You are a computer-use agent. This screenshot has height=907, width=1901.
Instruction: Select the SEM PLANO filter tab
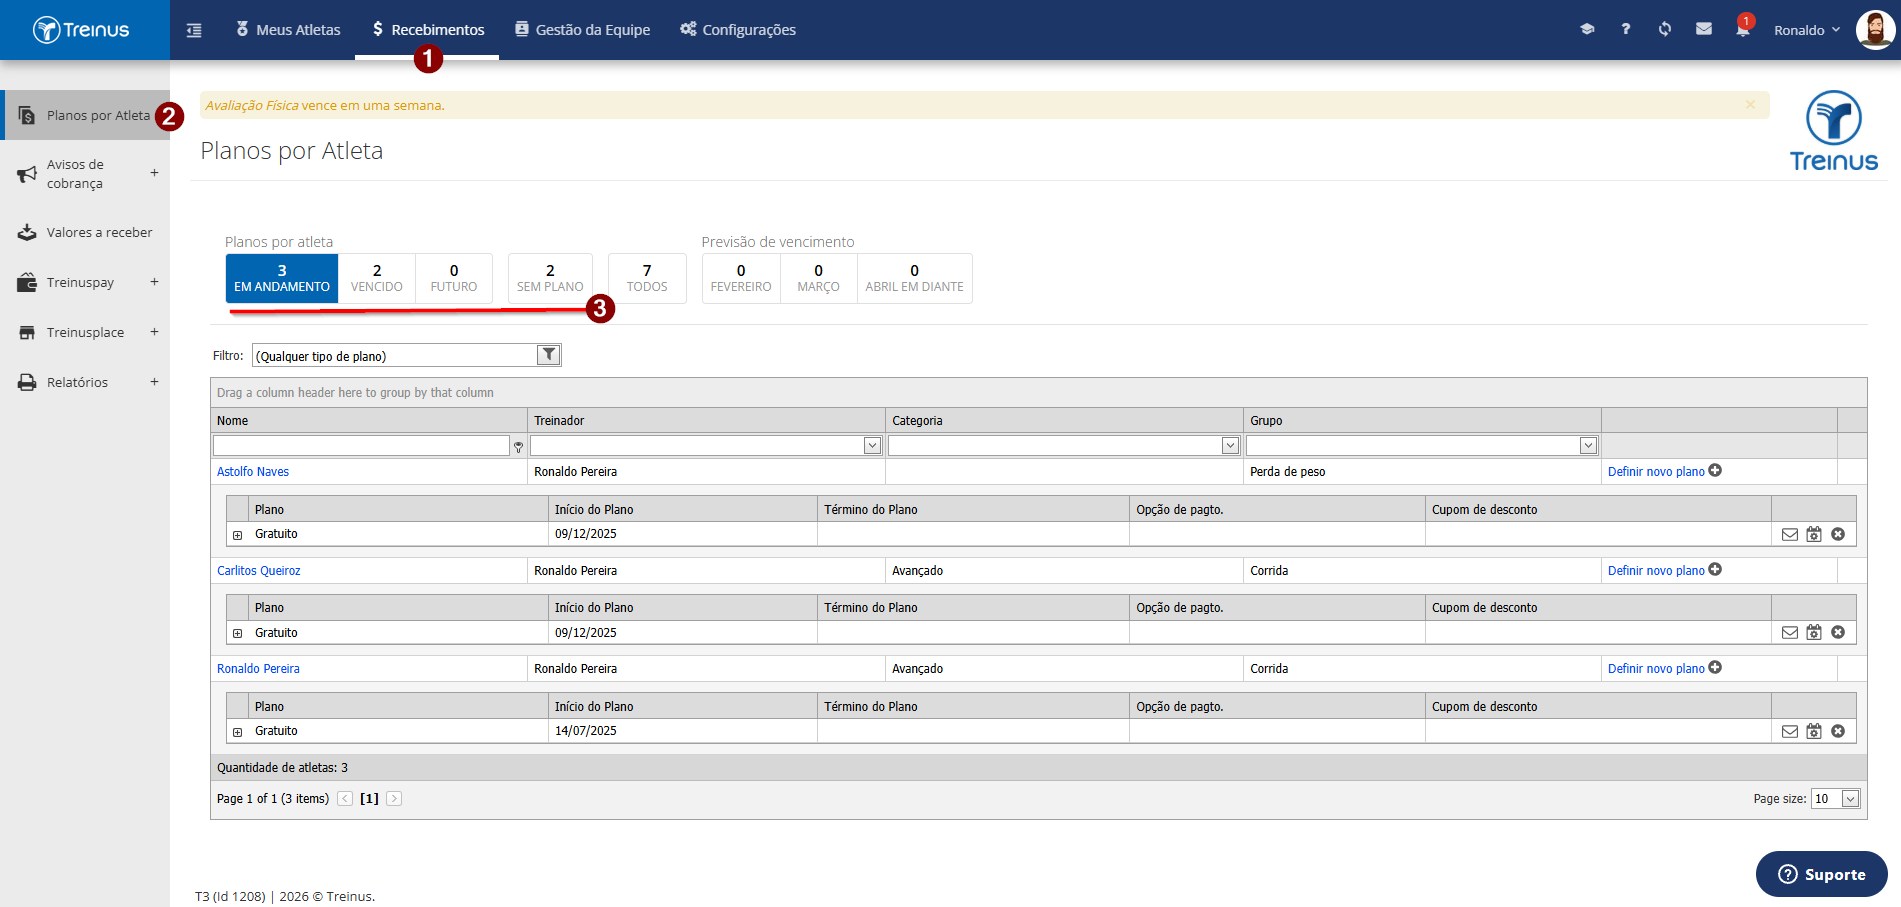(x=550, y=278)
